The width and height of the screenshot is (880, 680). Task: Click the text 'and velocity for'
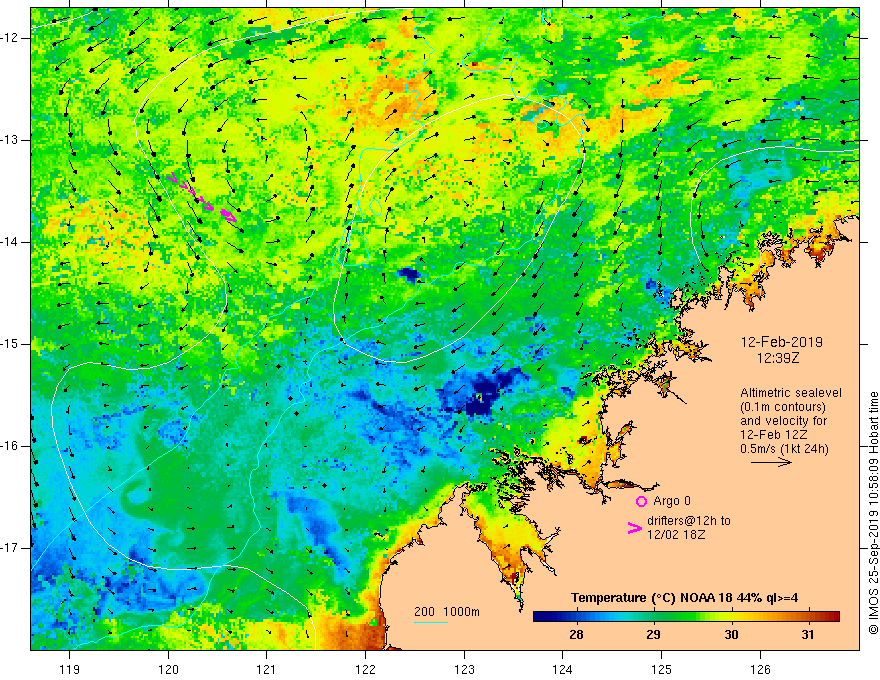[783, 421]
